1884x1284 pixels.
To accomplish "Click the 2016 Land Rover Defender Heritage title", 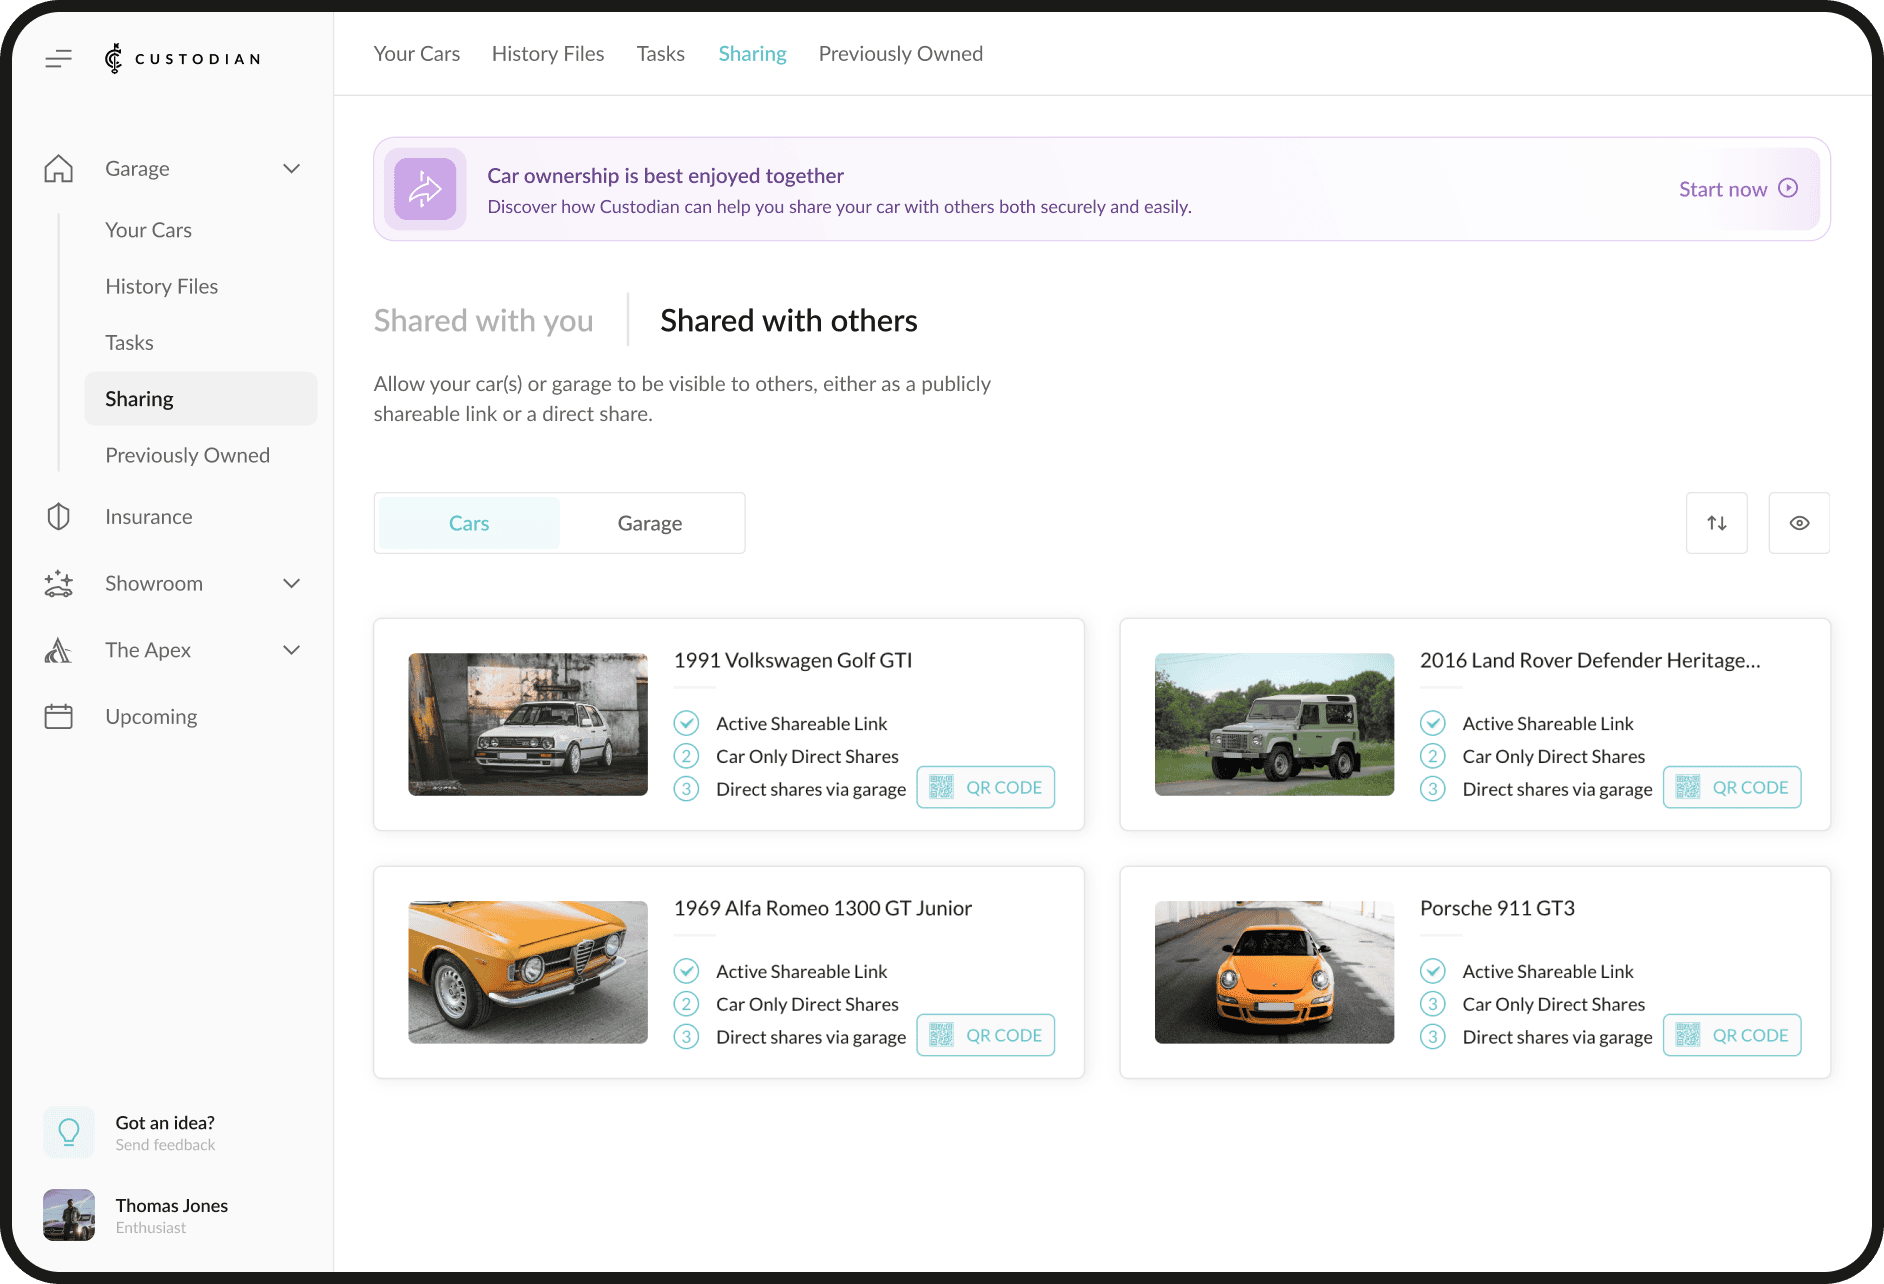I will [x=1590, y=660].
